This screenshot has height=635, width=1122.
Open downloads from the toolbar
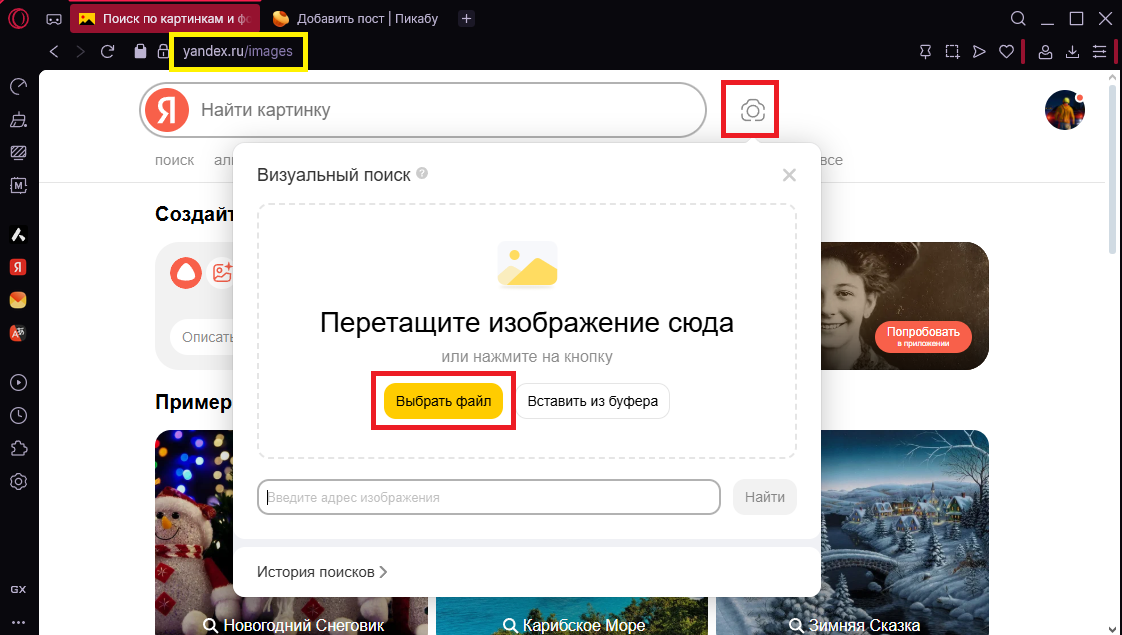tap(1073, 51)
